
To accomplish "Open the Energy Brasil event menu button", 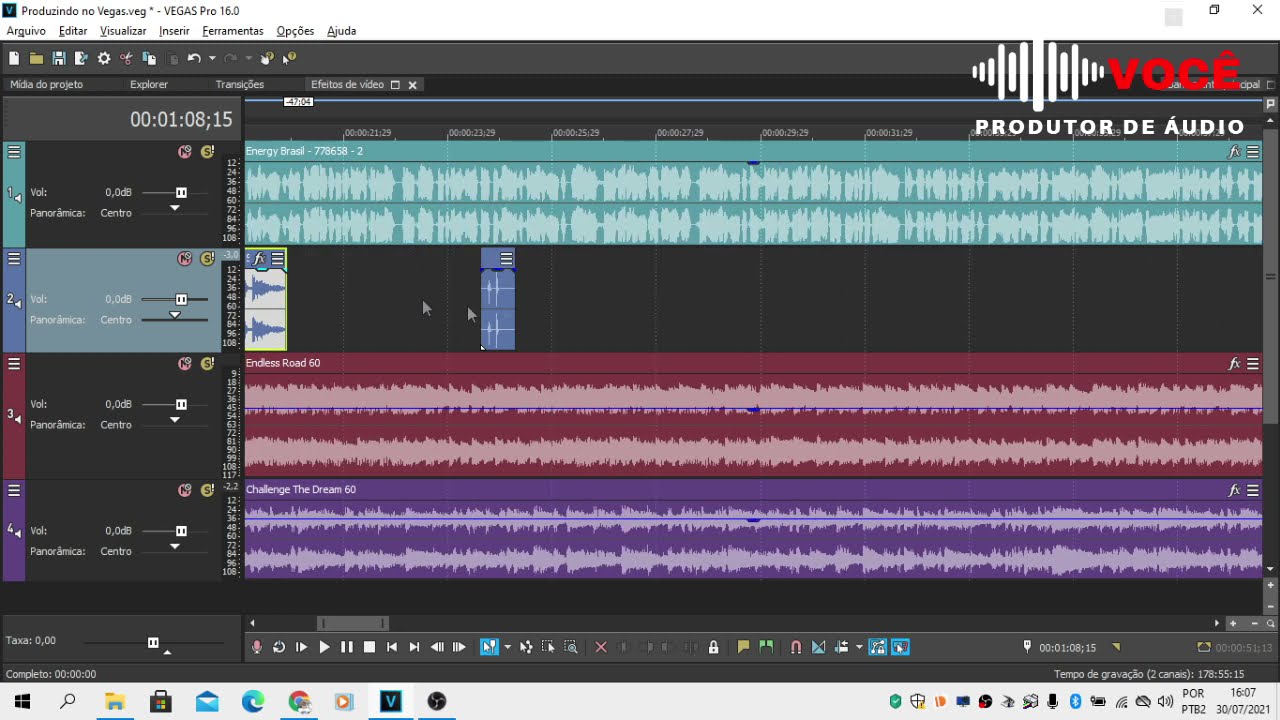I will pyautogui.click(x=1253, y=152).
